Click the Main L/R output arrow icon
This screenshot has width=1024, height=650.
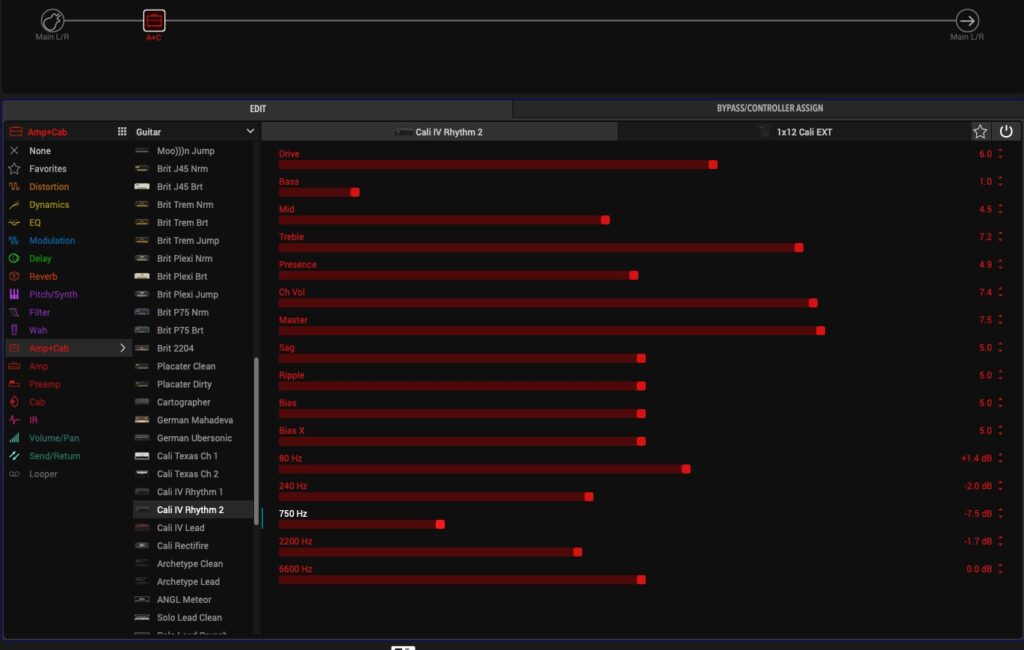tap(967, 21)
